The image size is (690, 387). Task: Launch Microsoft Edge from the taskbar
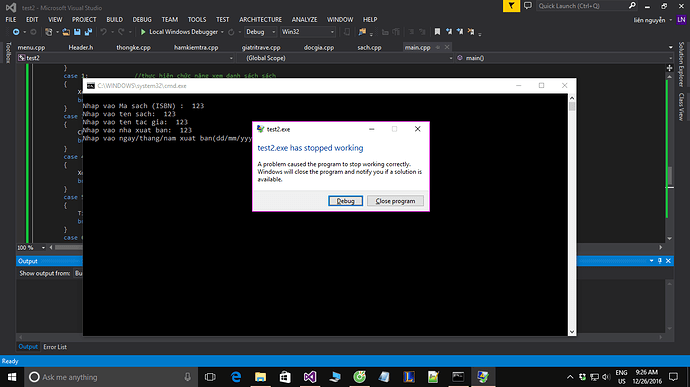236,377
